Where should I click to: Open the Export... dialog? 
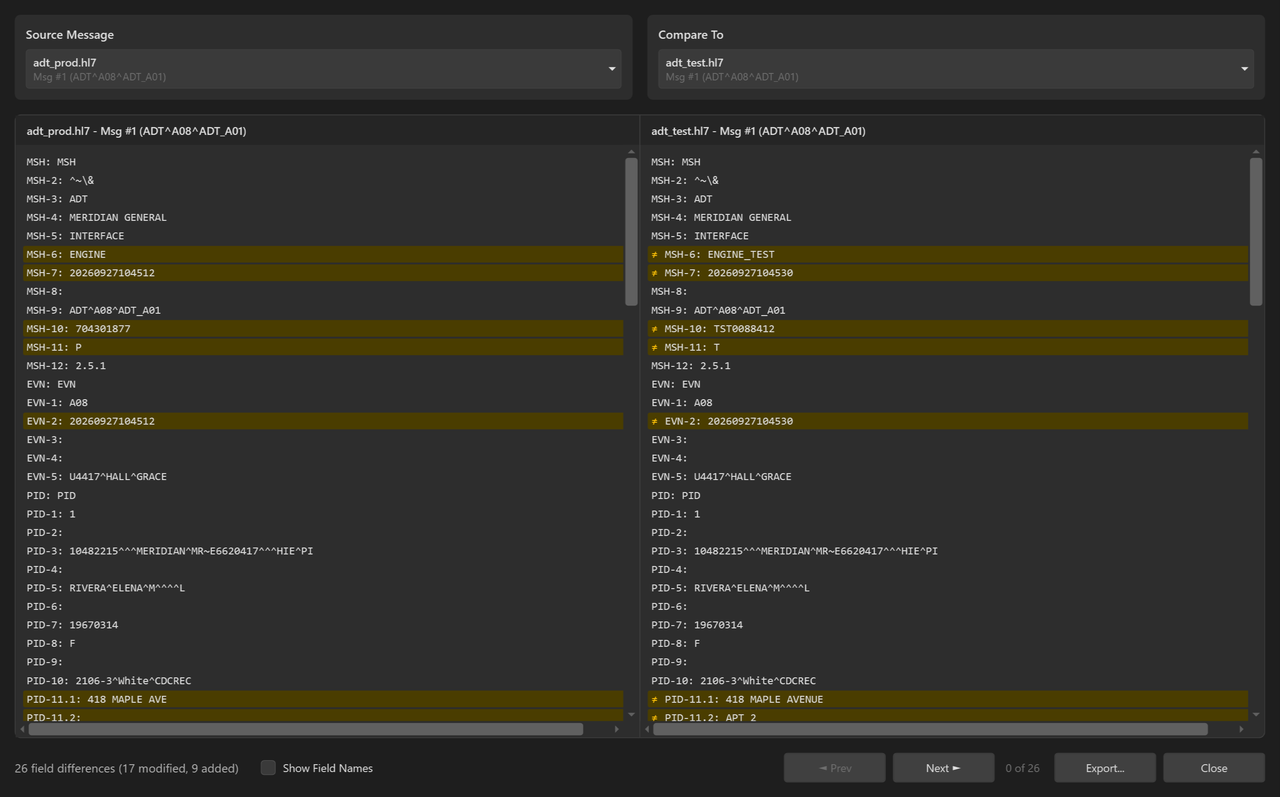1105,768
